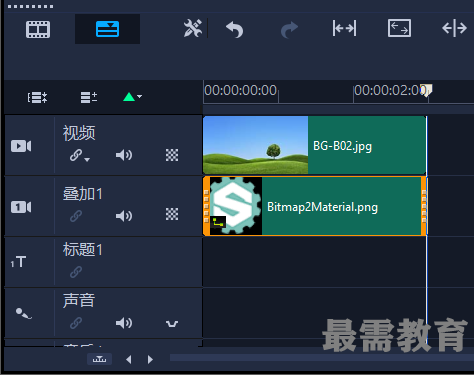
Task: Click the framed-arrows rectangle toolbar icon
Action: pos(399,28)
